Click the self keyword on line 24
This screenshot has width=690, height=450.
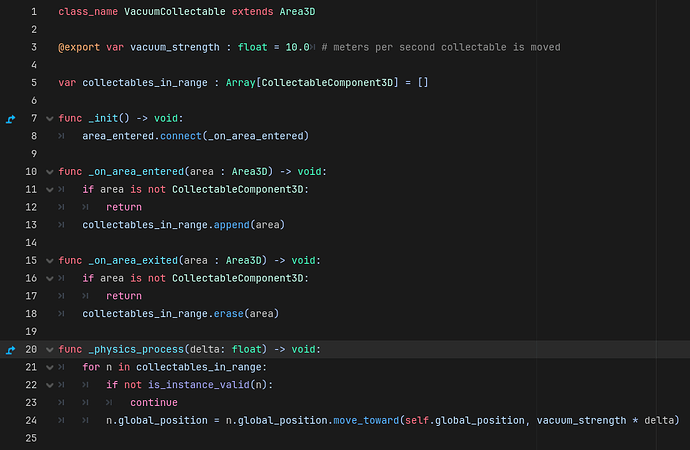(417, 421)
